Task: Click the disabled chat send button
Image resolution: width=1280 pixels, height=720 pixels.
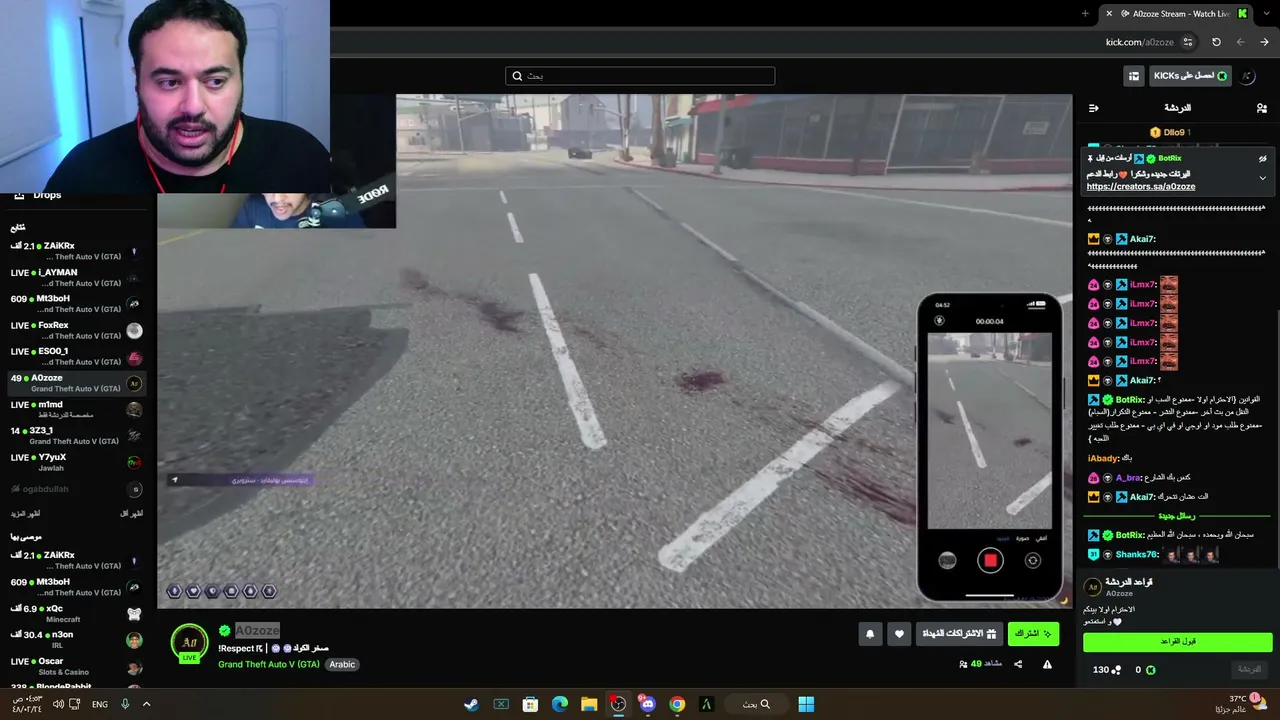Action: click(1250, 669)
